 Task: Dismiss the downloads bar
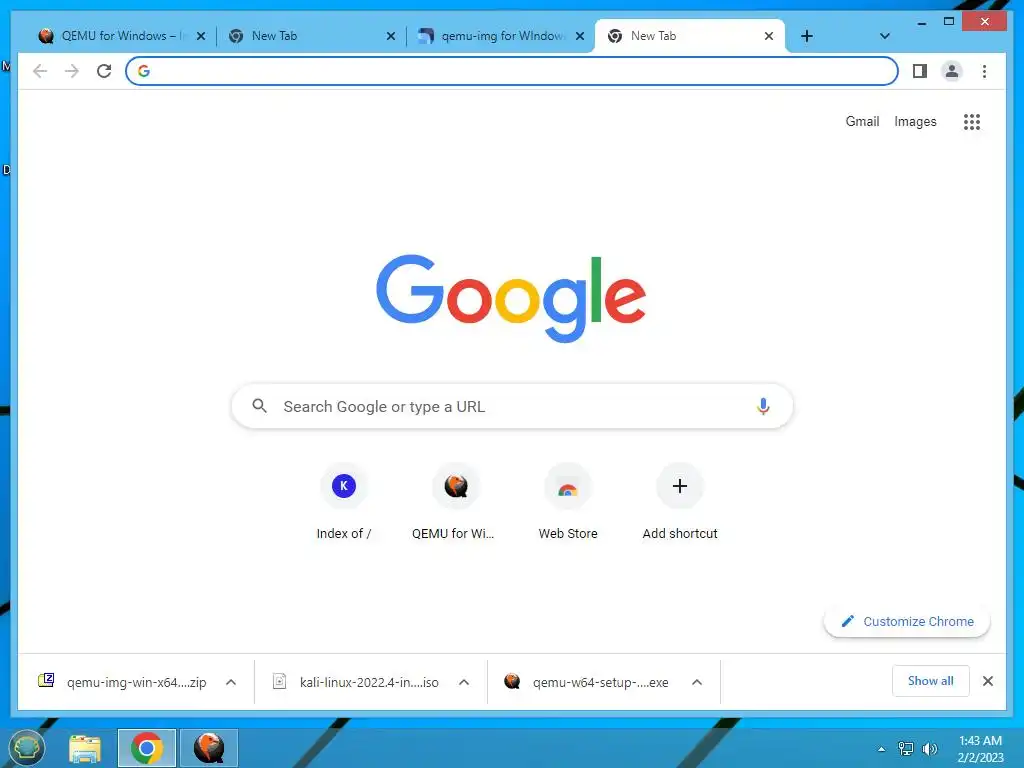point(988,681)
